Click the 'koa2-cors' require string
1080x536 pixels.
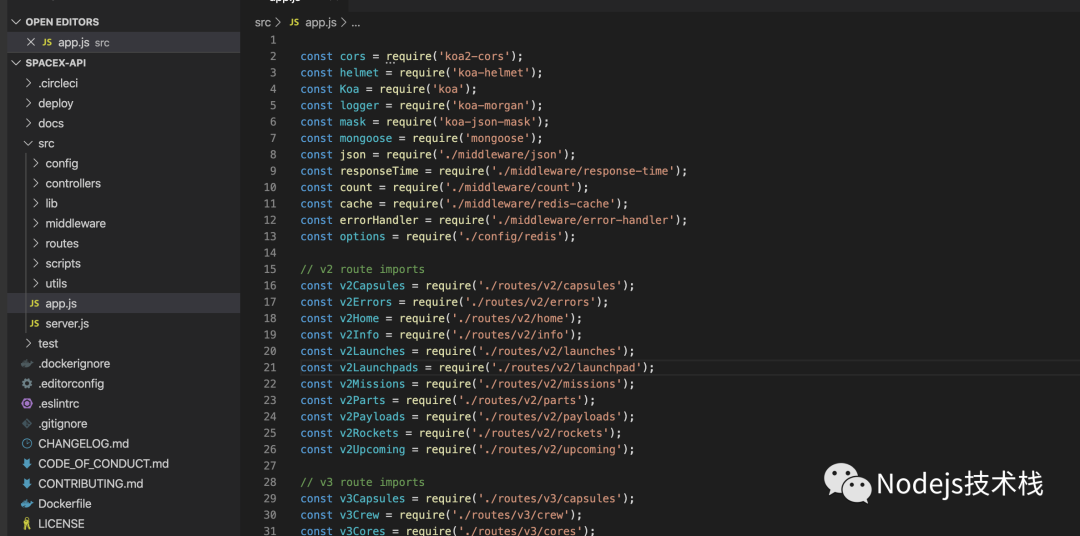(x=477, y=56)
